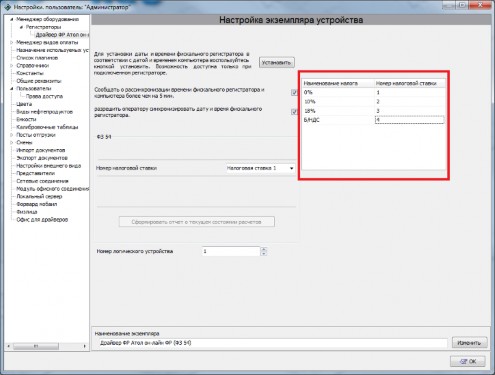
Task: Collapse the Регистраторы tree node
Action: coord(21,27)
